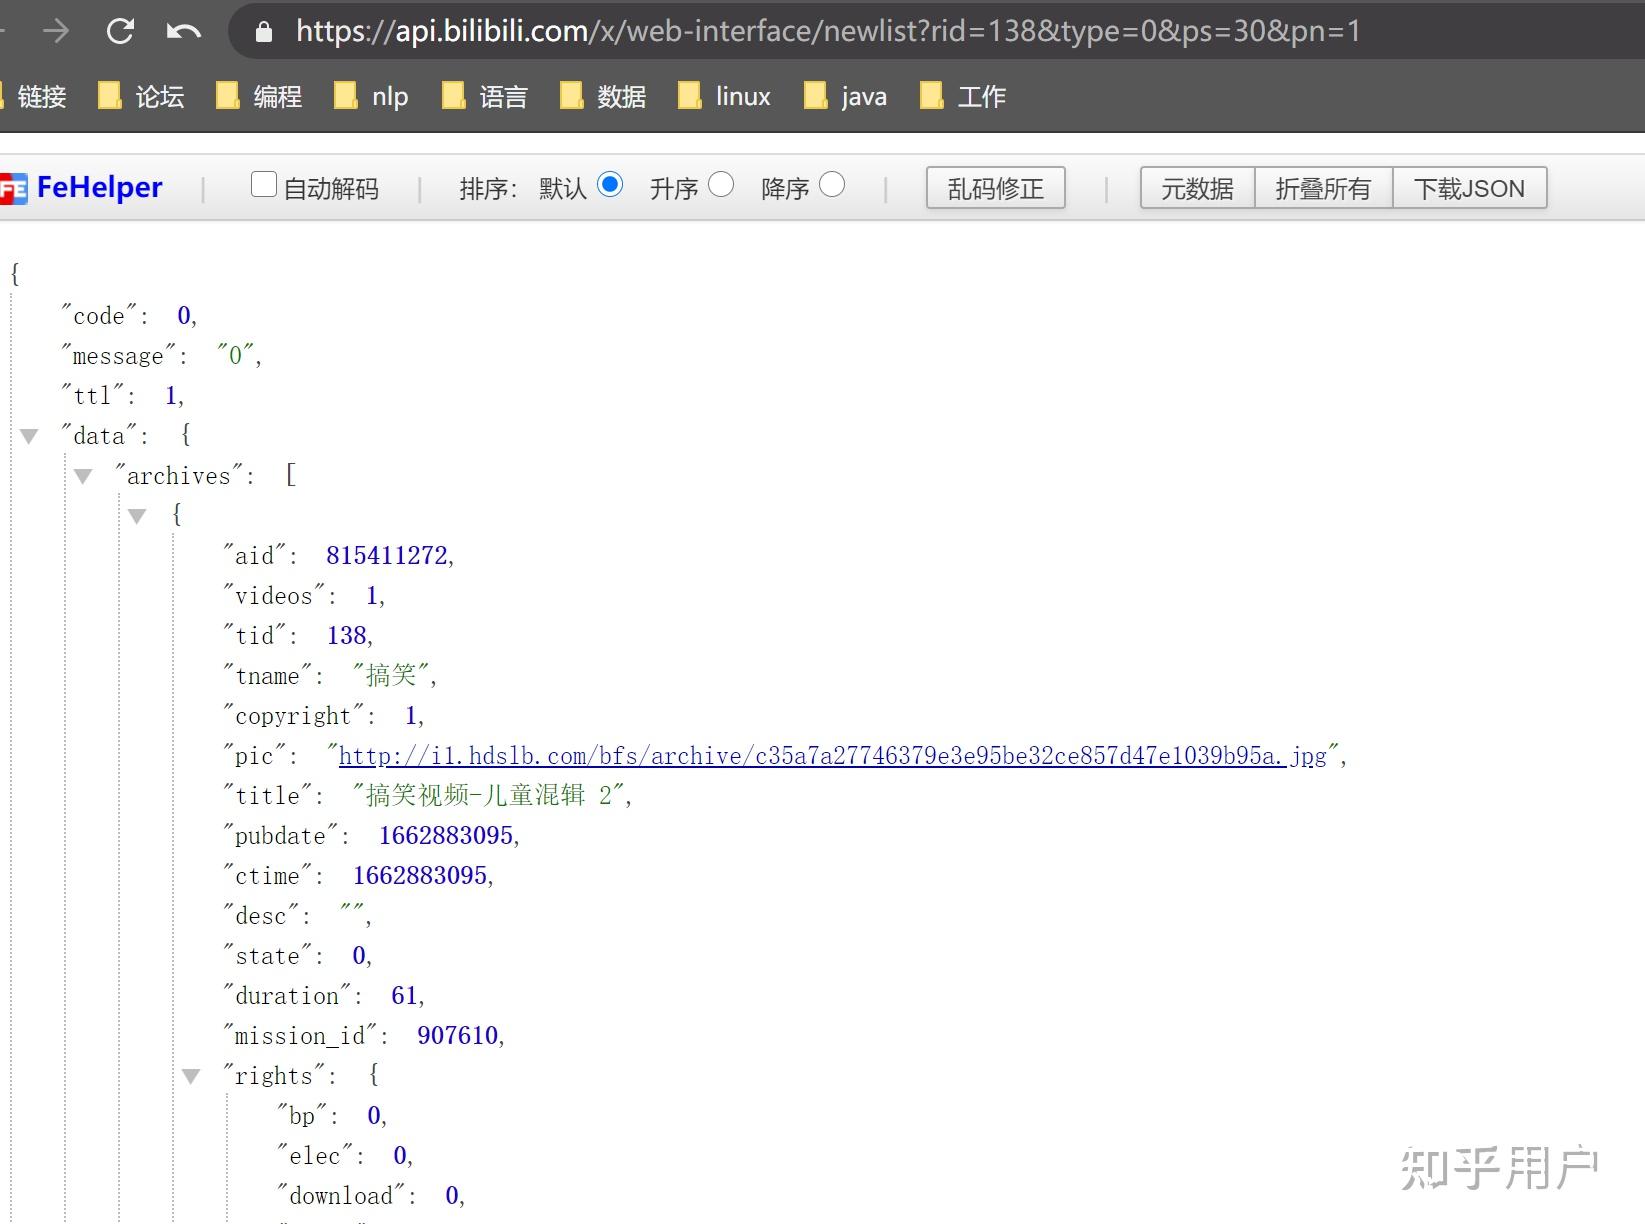Enable the 自动解码 checkbox
Screen dimensions: 1645x1224
point(262,184)
